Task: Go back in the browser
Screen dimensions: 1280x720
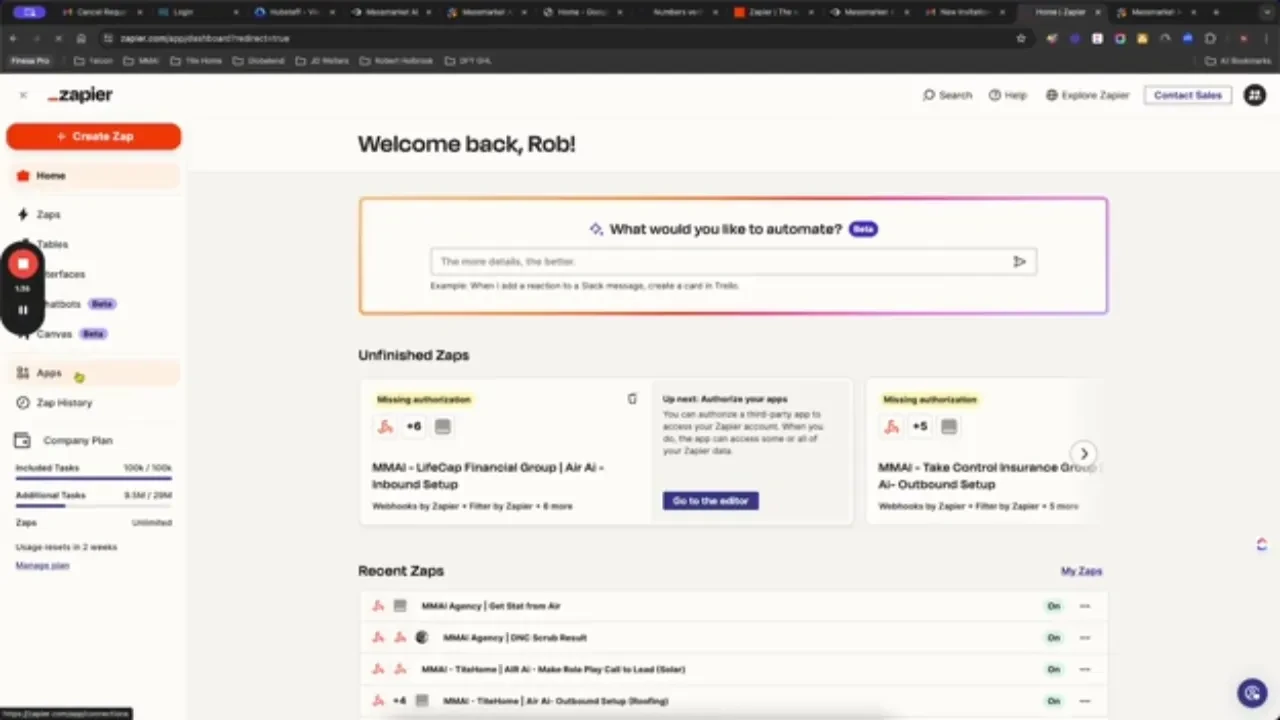Action: pyautogui.click(x=14, y=38)
